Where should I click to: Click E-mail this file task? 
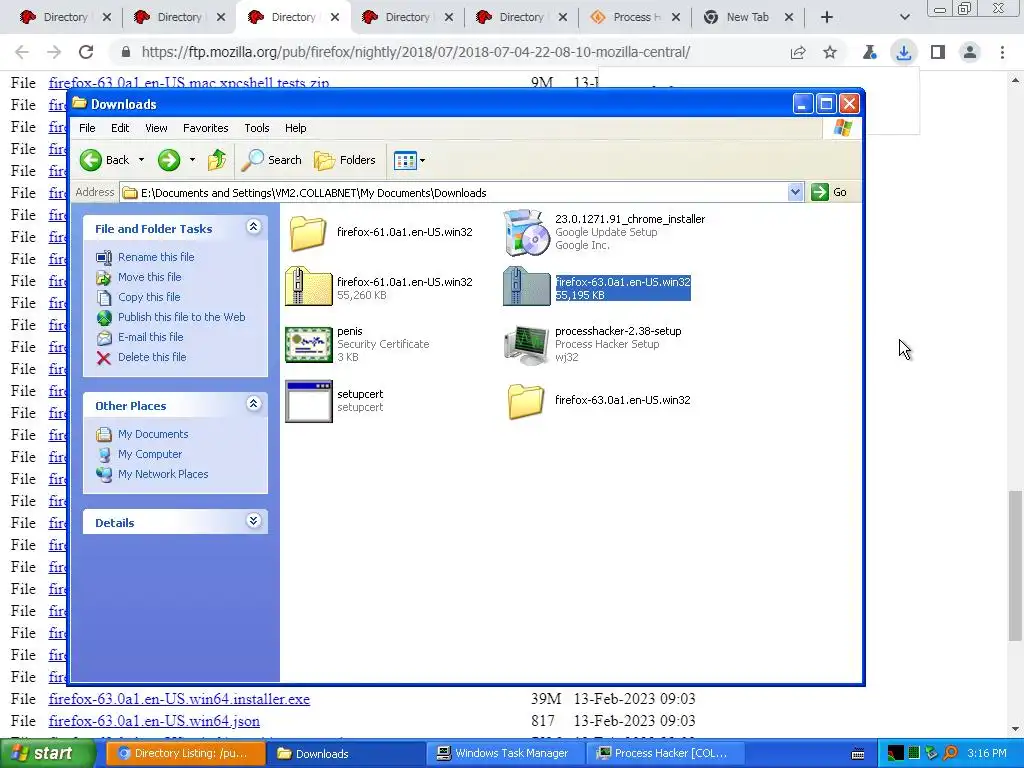click(150, 337)
